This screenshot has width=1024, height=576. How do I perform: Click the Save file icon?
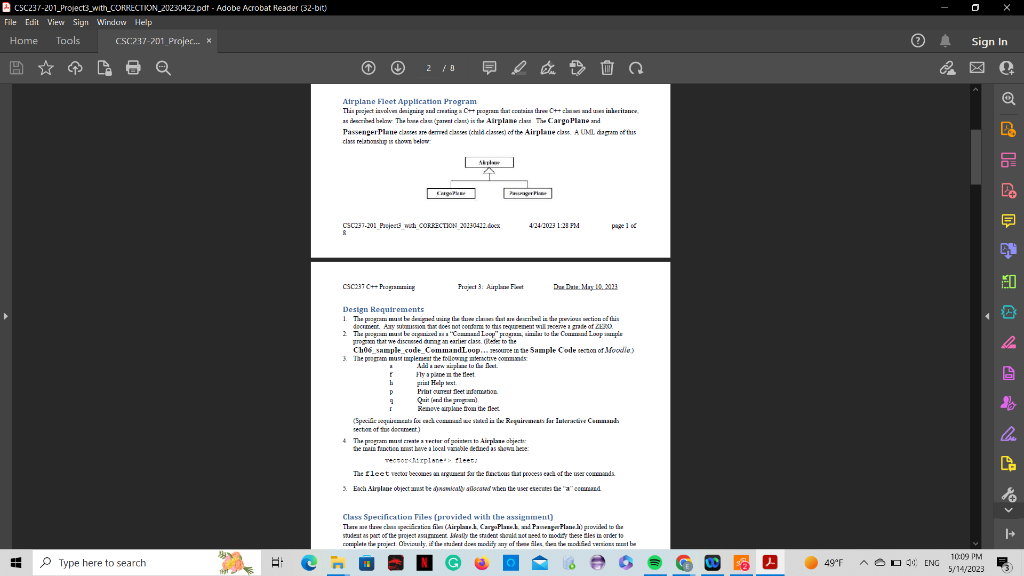point(16,68)
